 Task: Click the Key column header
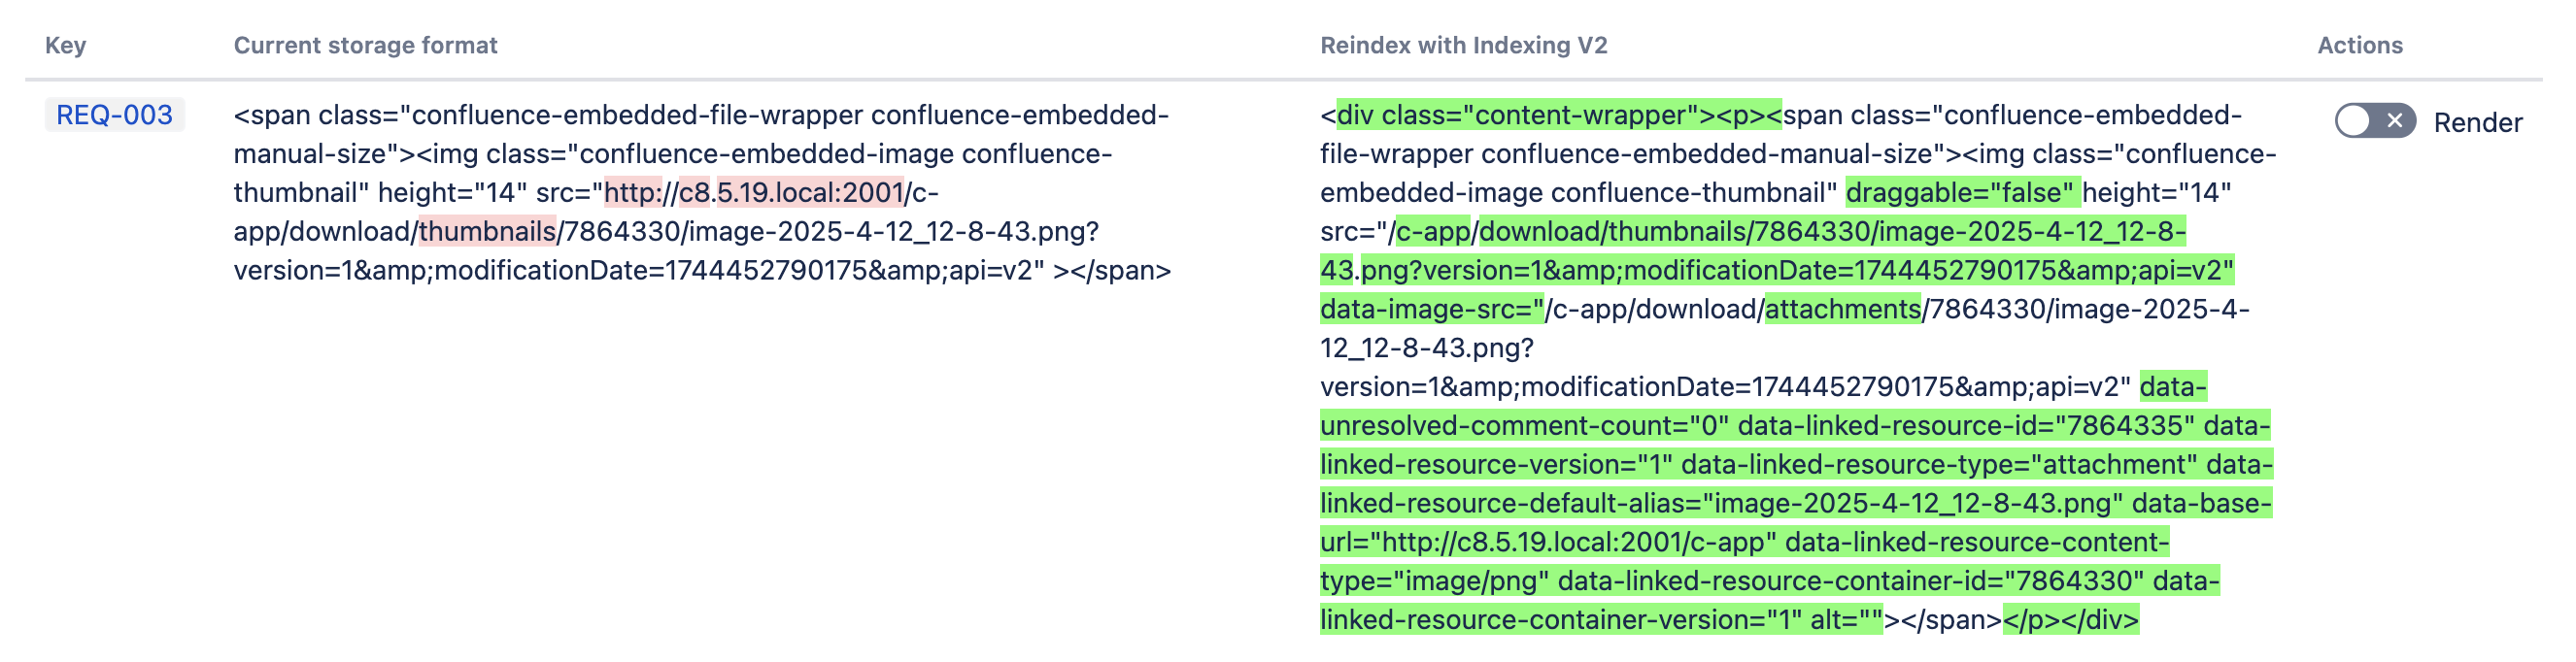[65, 45]
